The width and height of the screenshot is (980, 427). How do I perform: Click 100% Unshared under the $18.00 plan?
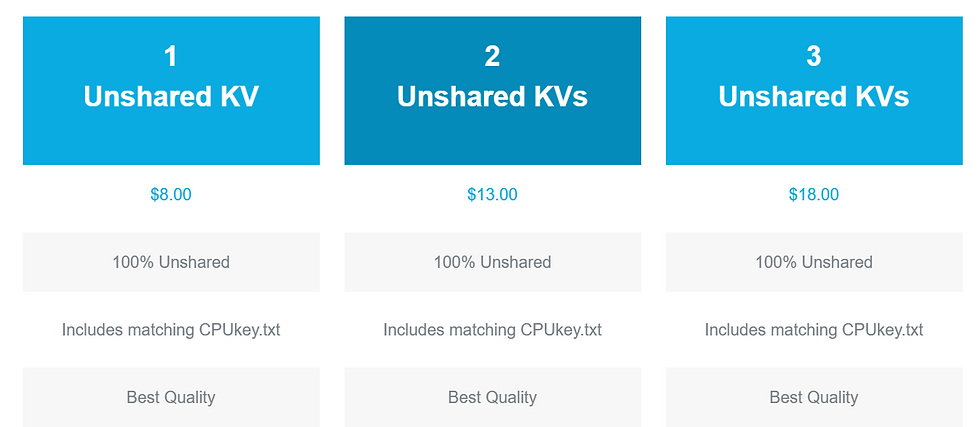click(x=813, y=262)
